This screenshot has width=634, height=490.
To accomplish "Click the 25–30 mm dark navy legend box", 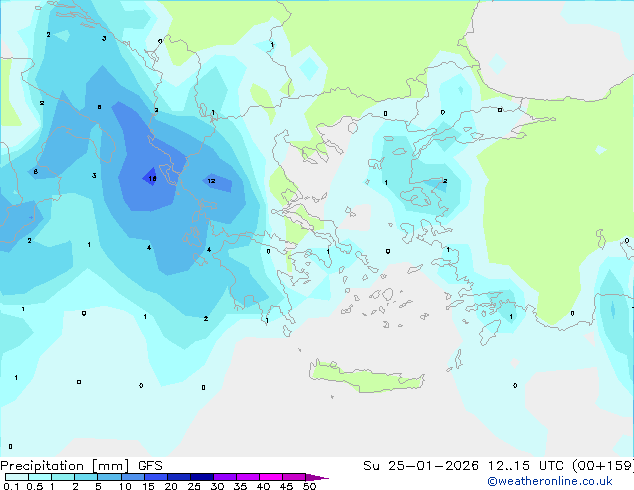I will tap(202, 477).
